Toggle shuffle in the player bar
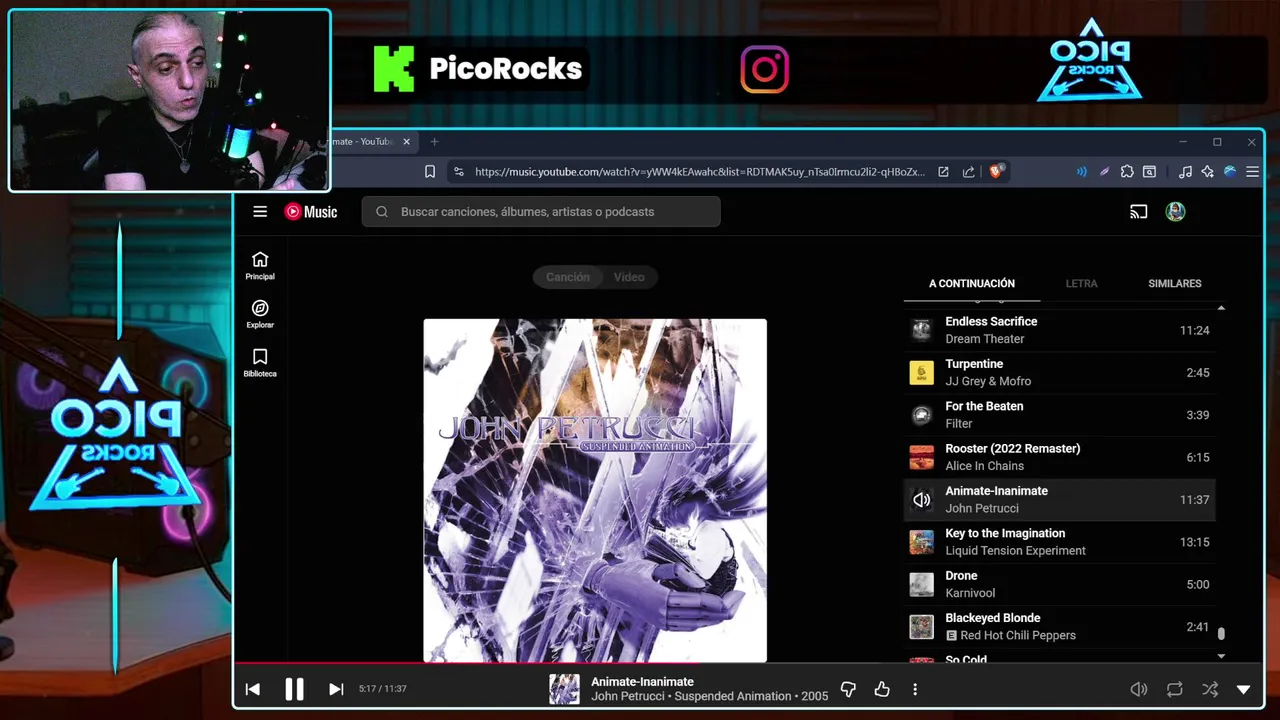The width and height of the screenshot is (1280, 720). (x=1210, y=689)
